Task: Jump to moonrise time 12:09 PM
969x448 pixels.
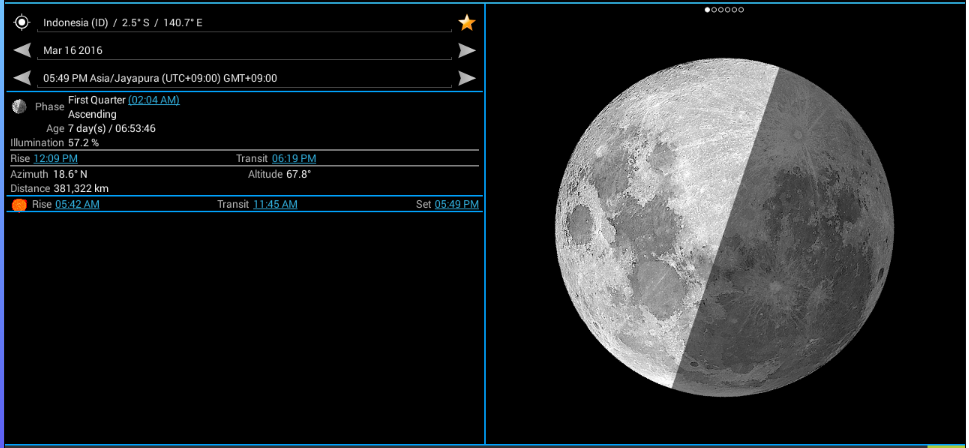Action: [x=56, y=159]
